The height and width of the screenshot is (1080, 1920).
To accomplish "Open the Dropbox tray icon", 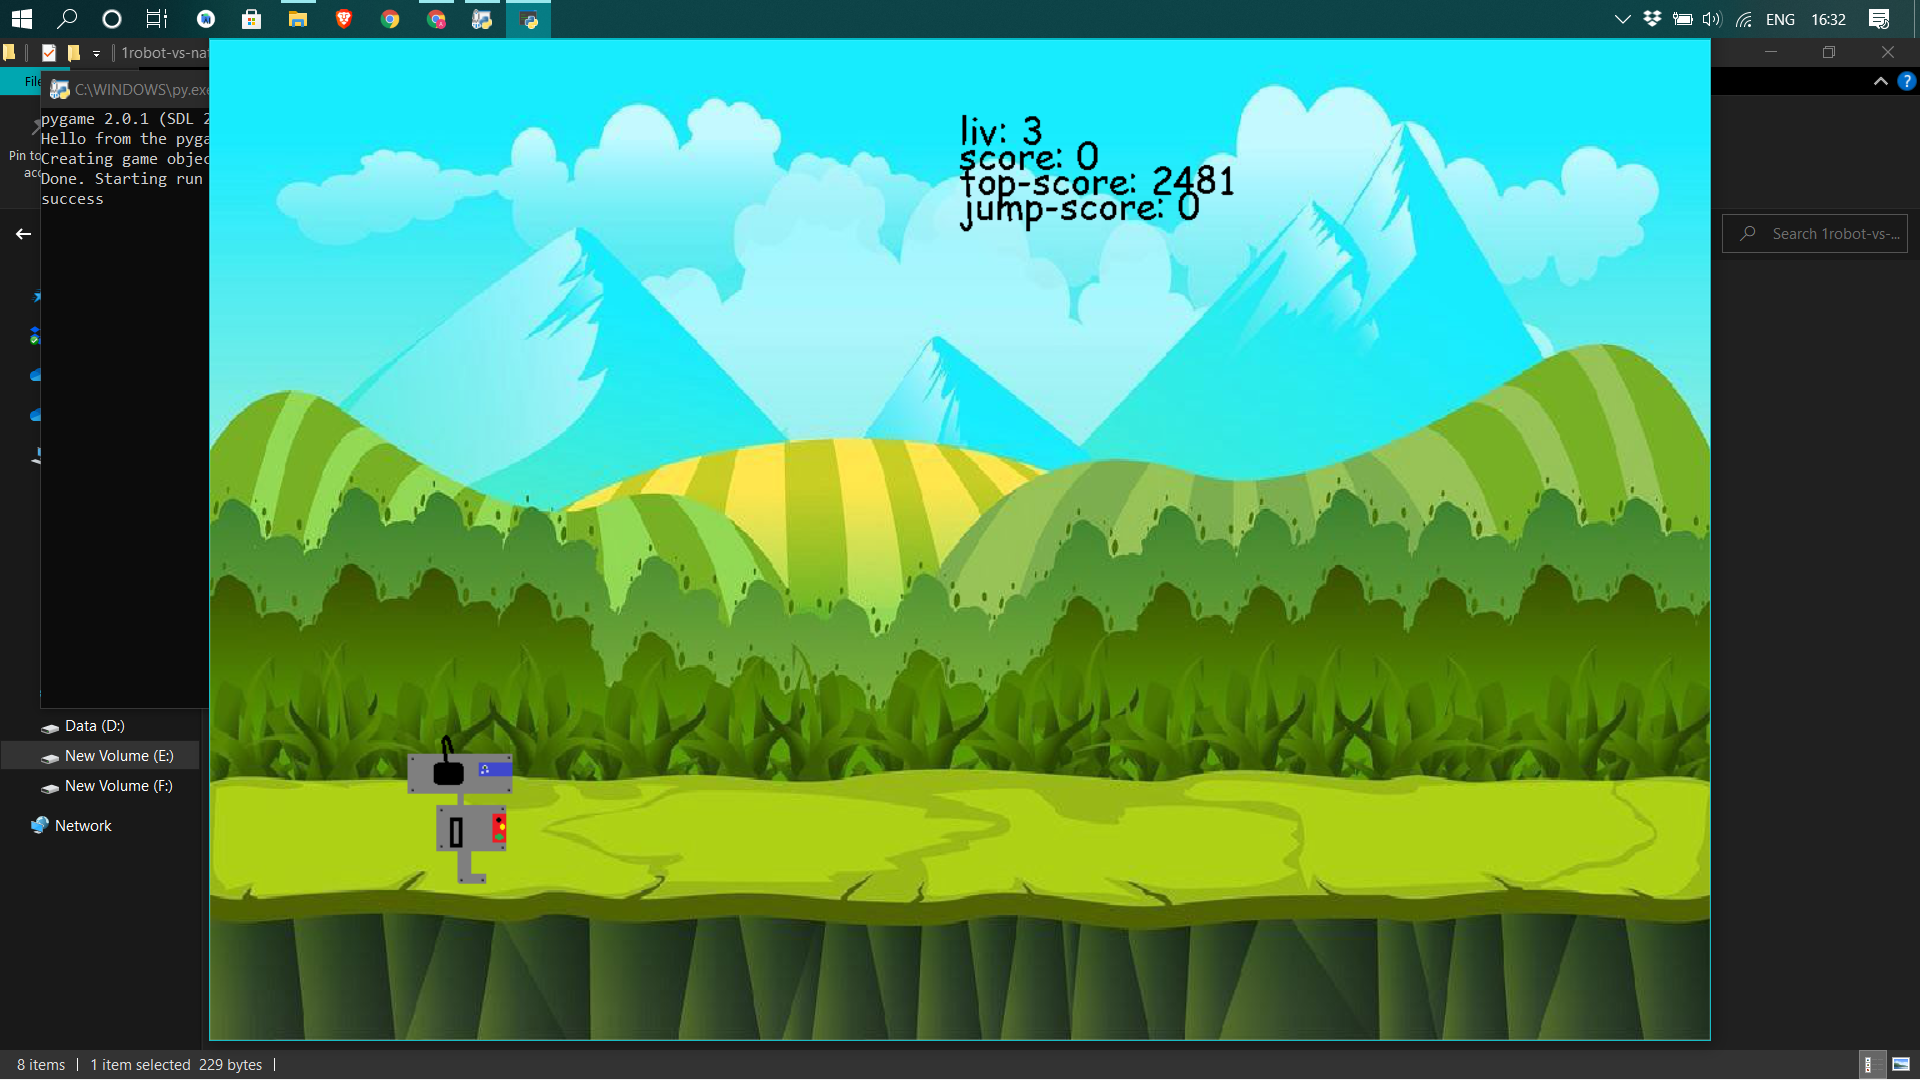I will click(x=1652, y=19).
